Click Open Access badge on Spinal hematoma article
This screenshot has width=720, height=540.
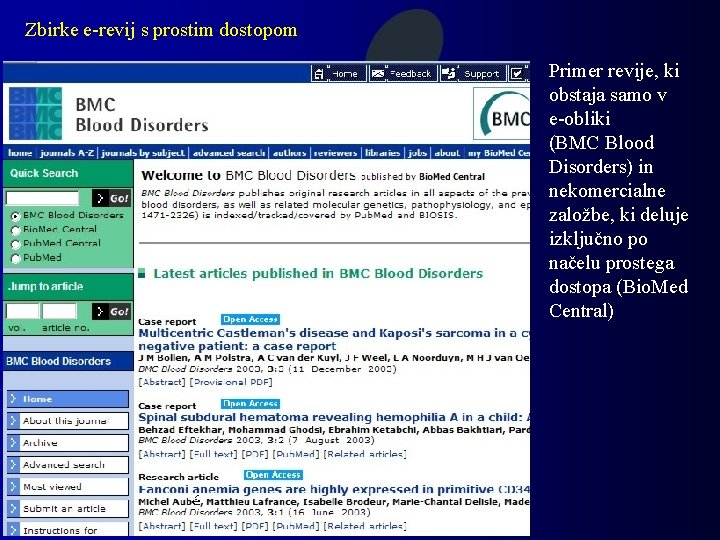[250, 404]
